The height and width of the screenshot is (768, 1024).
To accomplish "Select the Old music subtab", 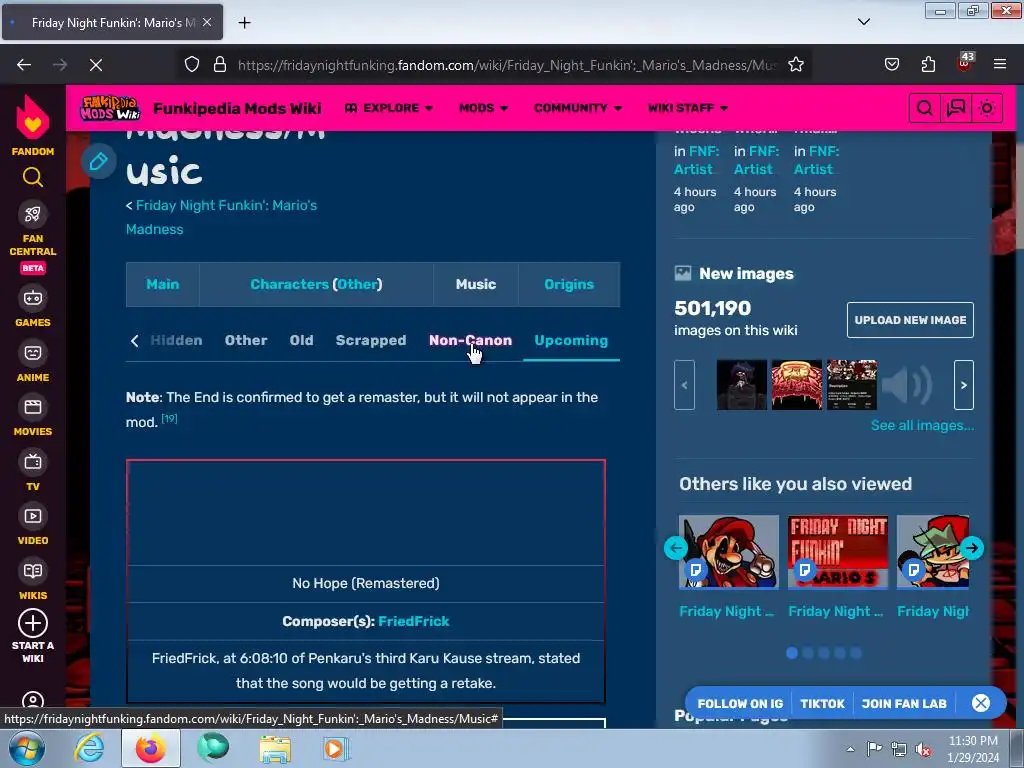I will coord(302,340).
